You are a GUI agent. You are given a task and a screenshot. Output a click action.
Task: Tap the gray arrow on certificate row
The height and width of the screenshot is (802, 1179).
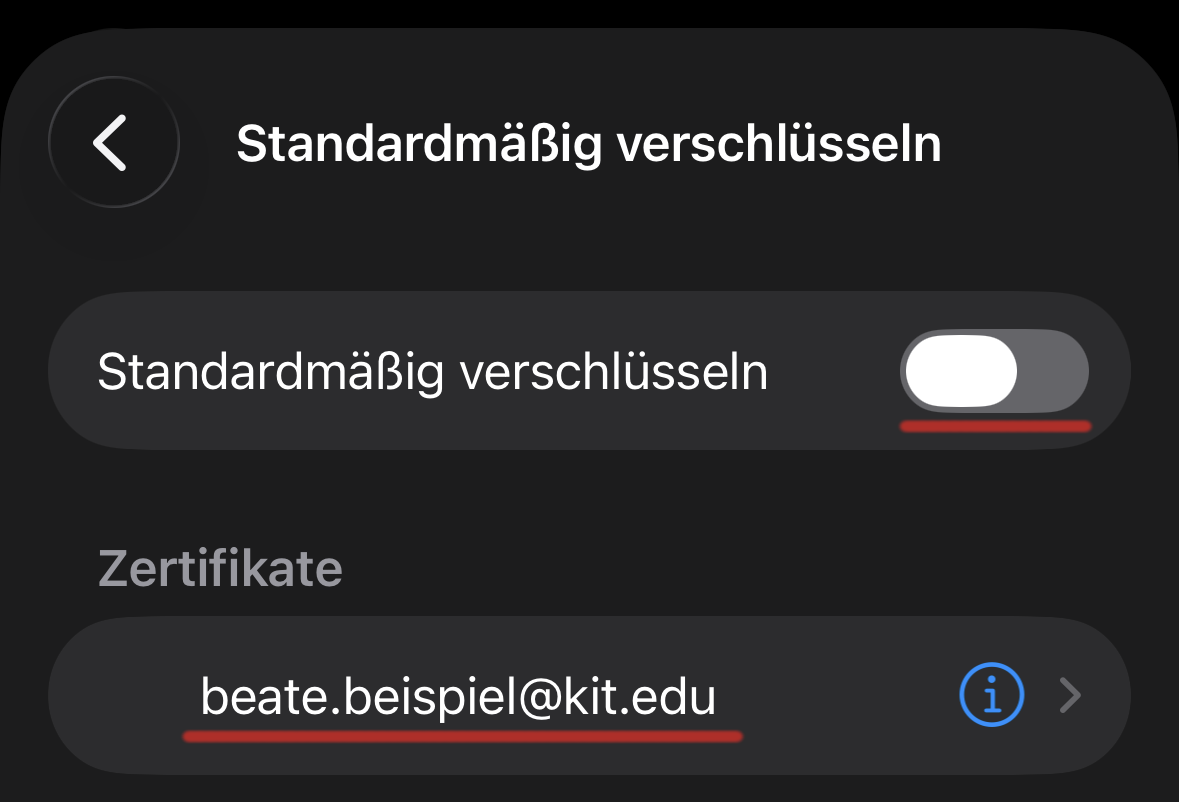point(1070,695)
